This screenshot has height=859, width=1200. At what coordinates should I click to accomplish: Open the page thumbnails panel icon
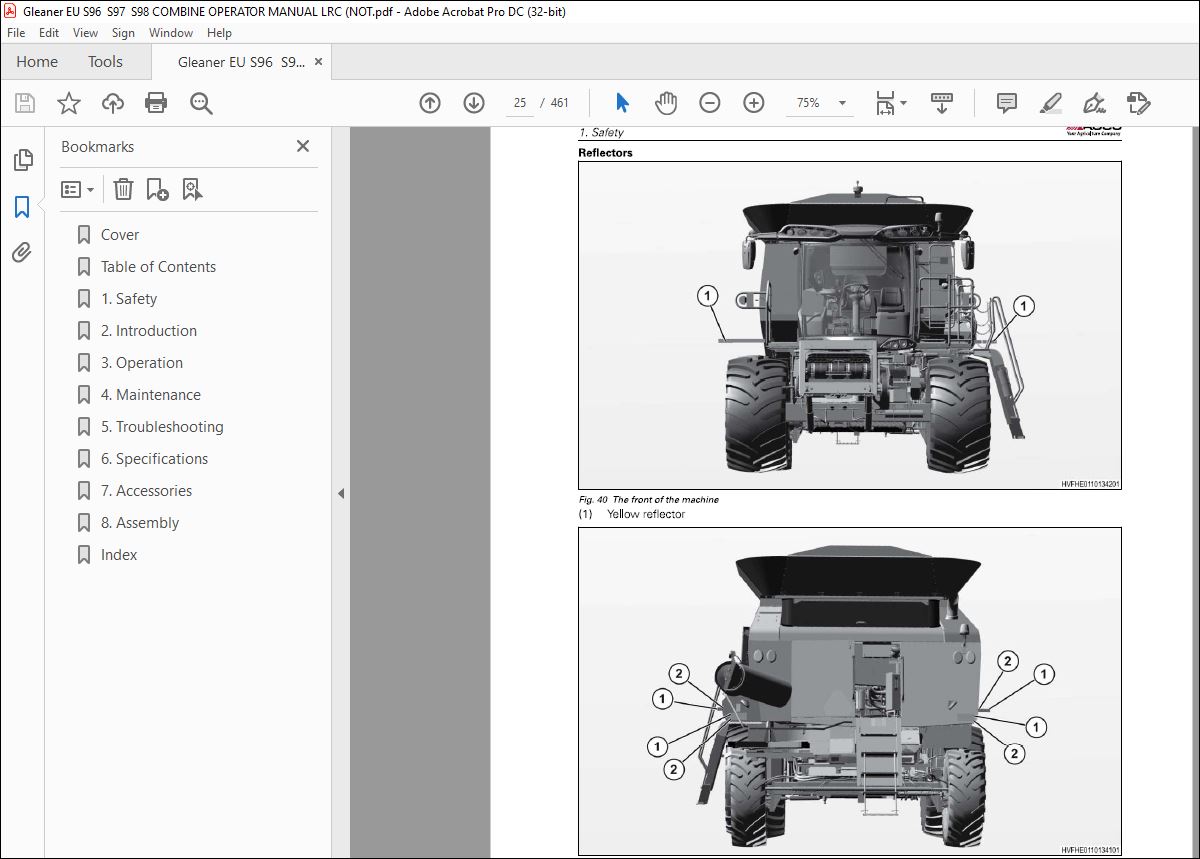(22, 160)
